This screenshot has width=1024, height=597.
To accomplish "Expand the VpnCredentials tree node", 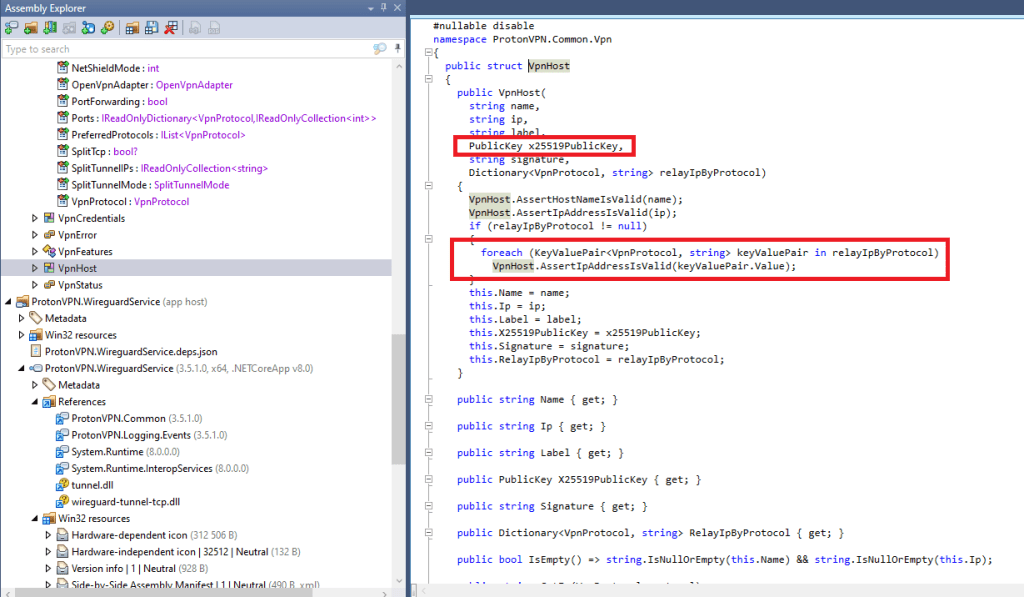I will (36, 218).
